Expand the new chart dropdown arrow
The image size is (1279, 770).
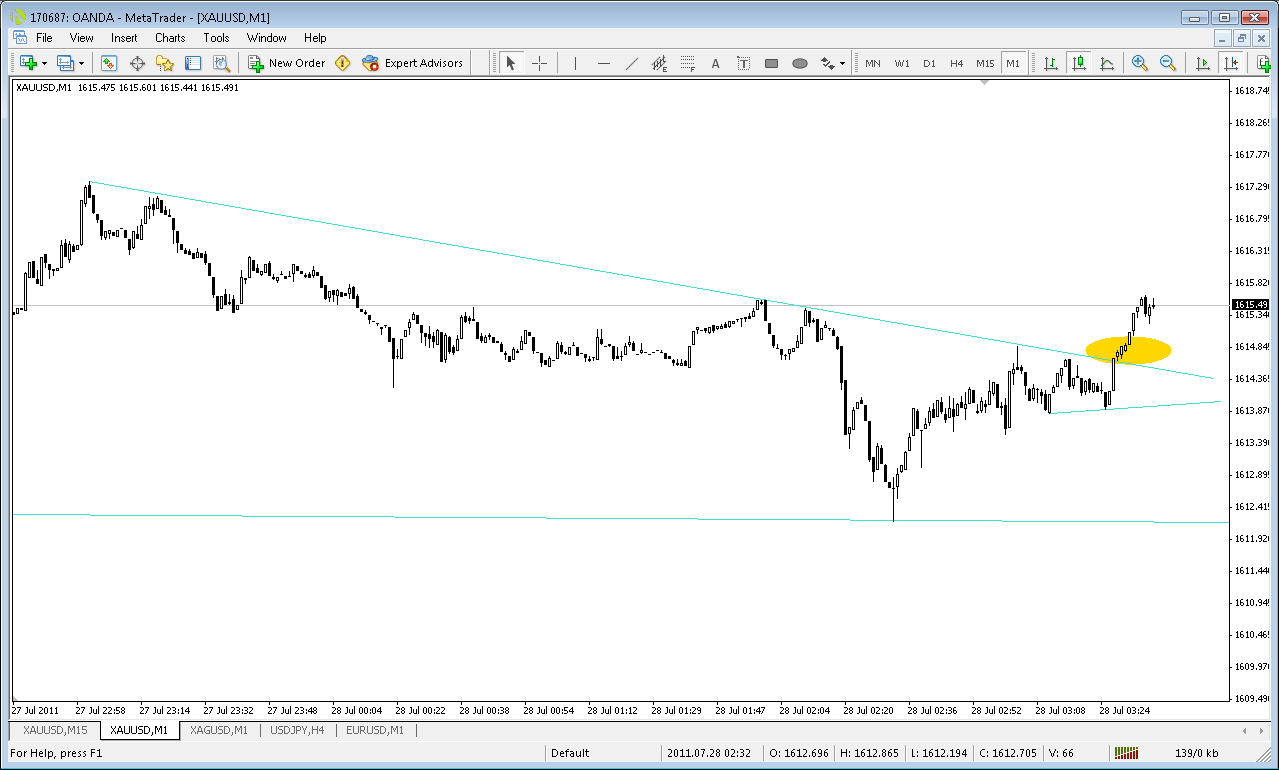(x=44, y=63)
